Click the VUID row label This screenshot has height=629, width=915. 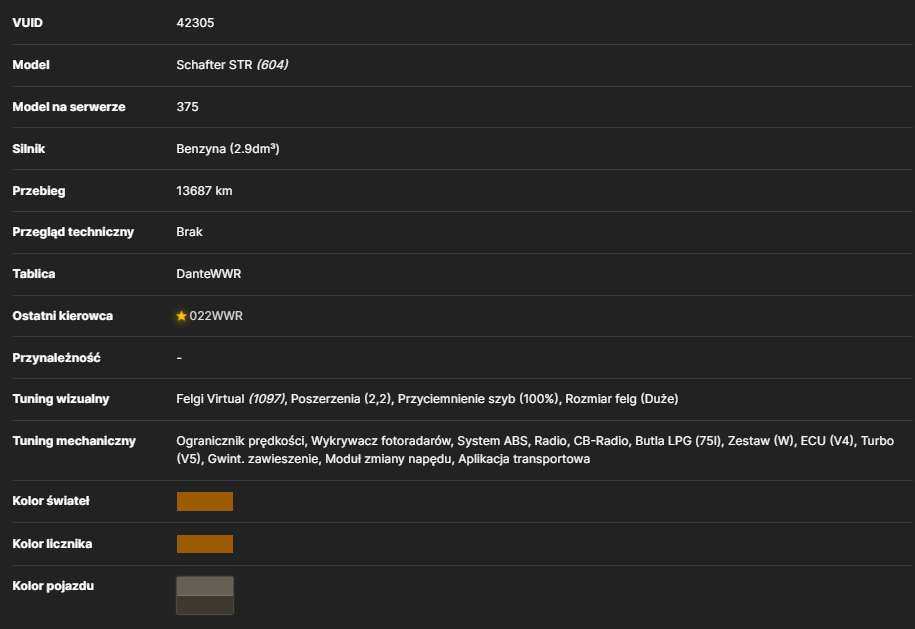click(27, 23)
